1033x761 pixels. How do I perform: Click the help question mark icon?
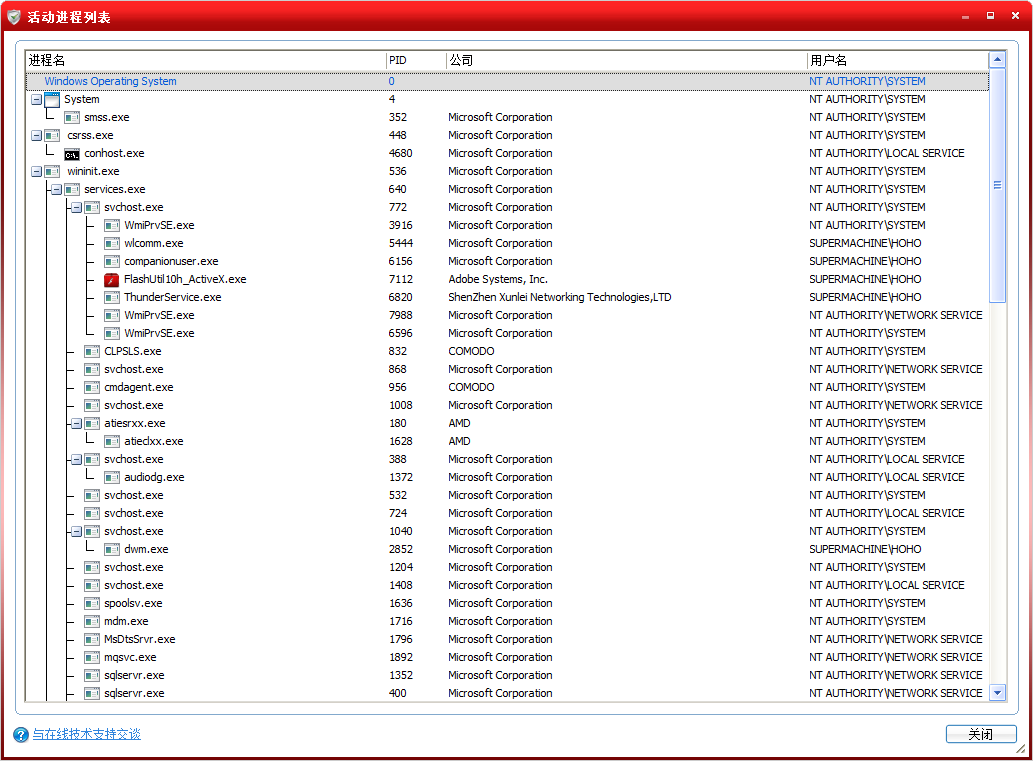tap(20, 734)
